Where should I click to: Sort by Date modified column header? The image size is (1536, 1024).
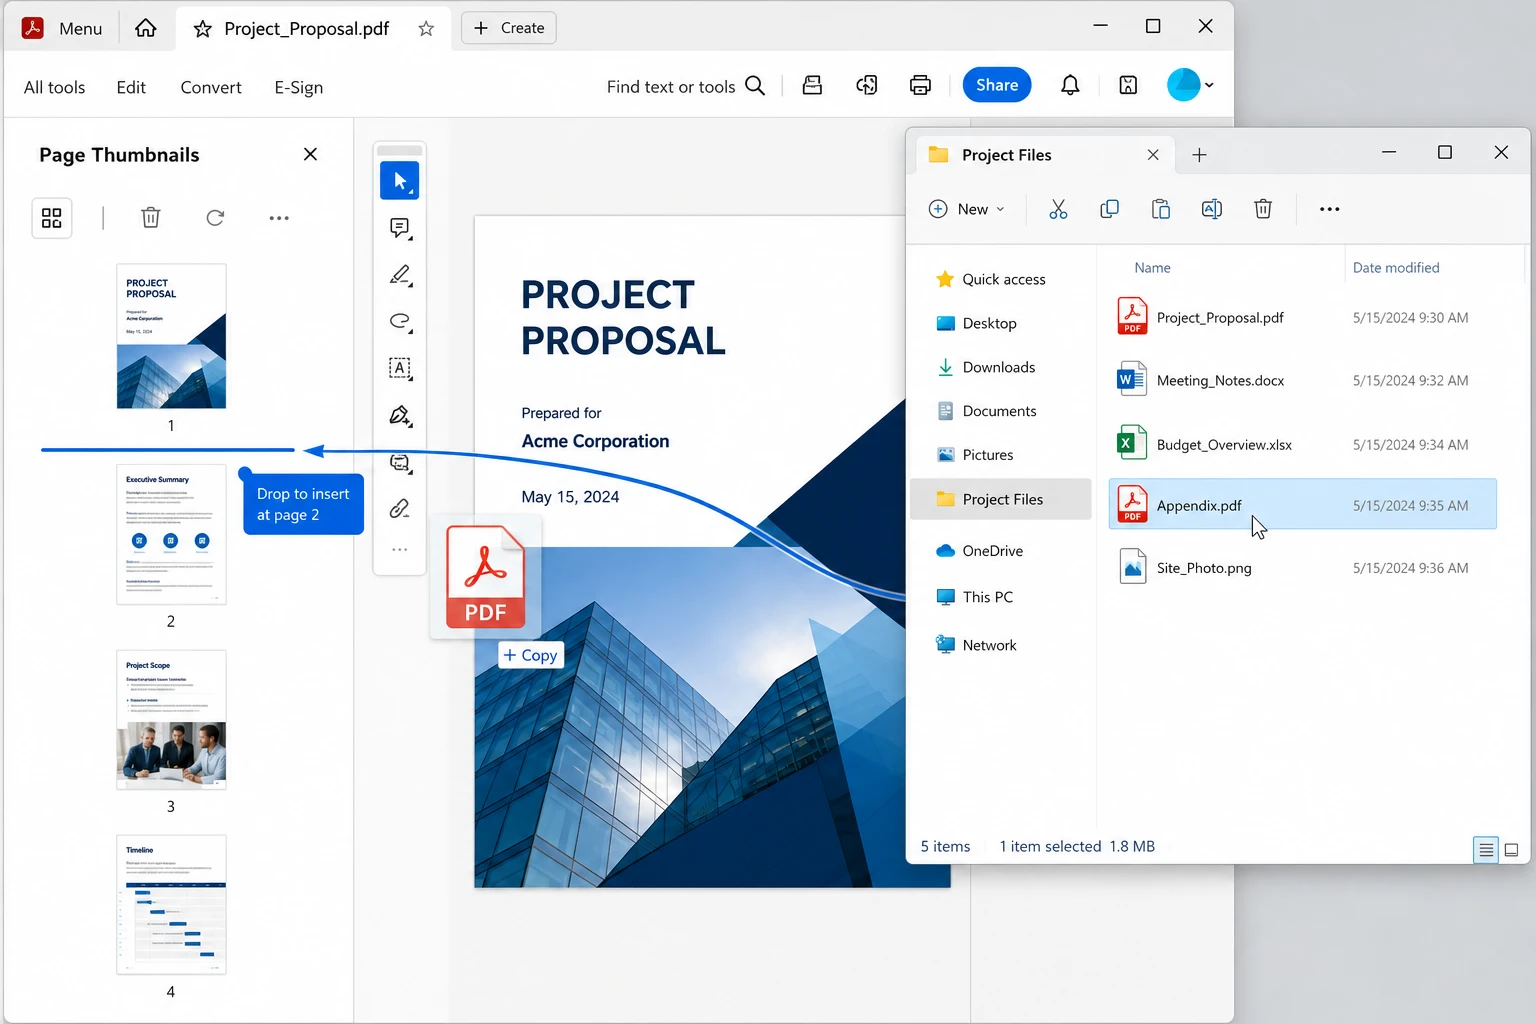tap(1396, 268)
